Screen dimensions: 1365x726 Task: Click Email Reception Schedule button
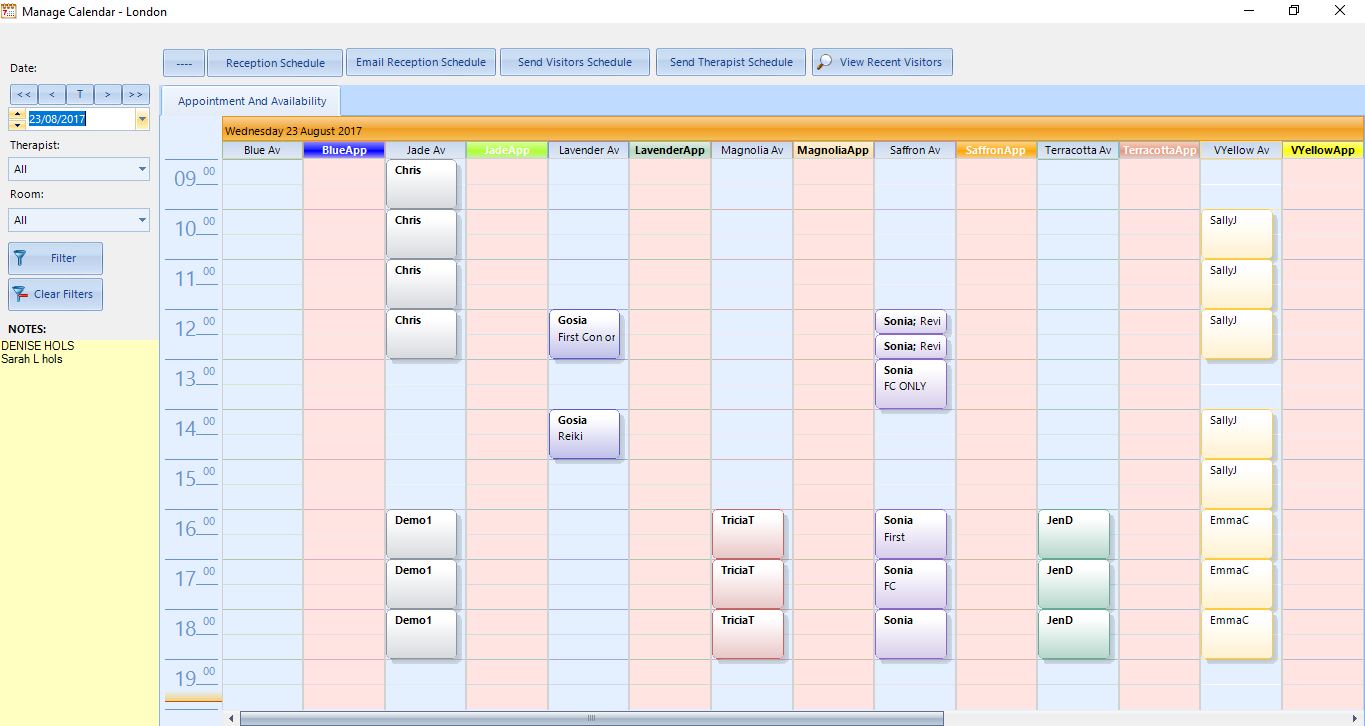(x=420, y=62)
